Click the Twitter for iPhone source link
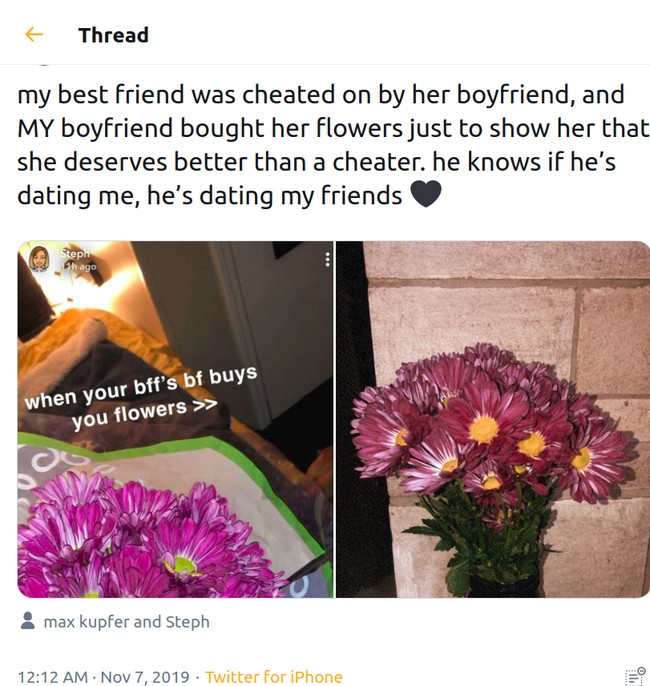The height and width of the screenshot is (686, 650). 273,677
